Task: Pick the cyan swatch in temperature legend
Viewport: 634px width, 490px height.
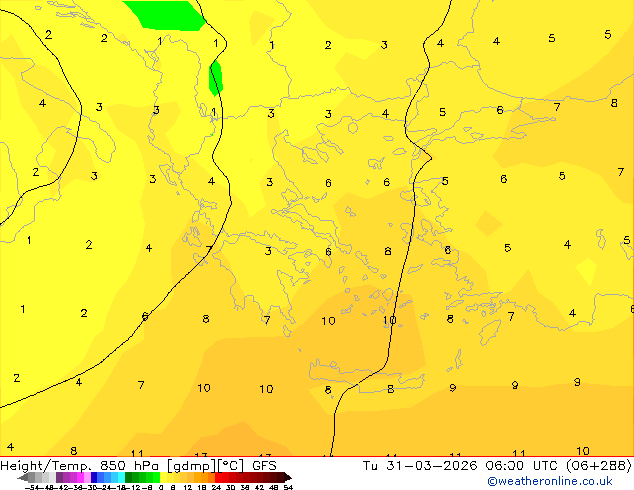Action: tap(122, 477)
